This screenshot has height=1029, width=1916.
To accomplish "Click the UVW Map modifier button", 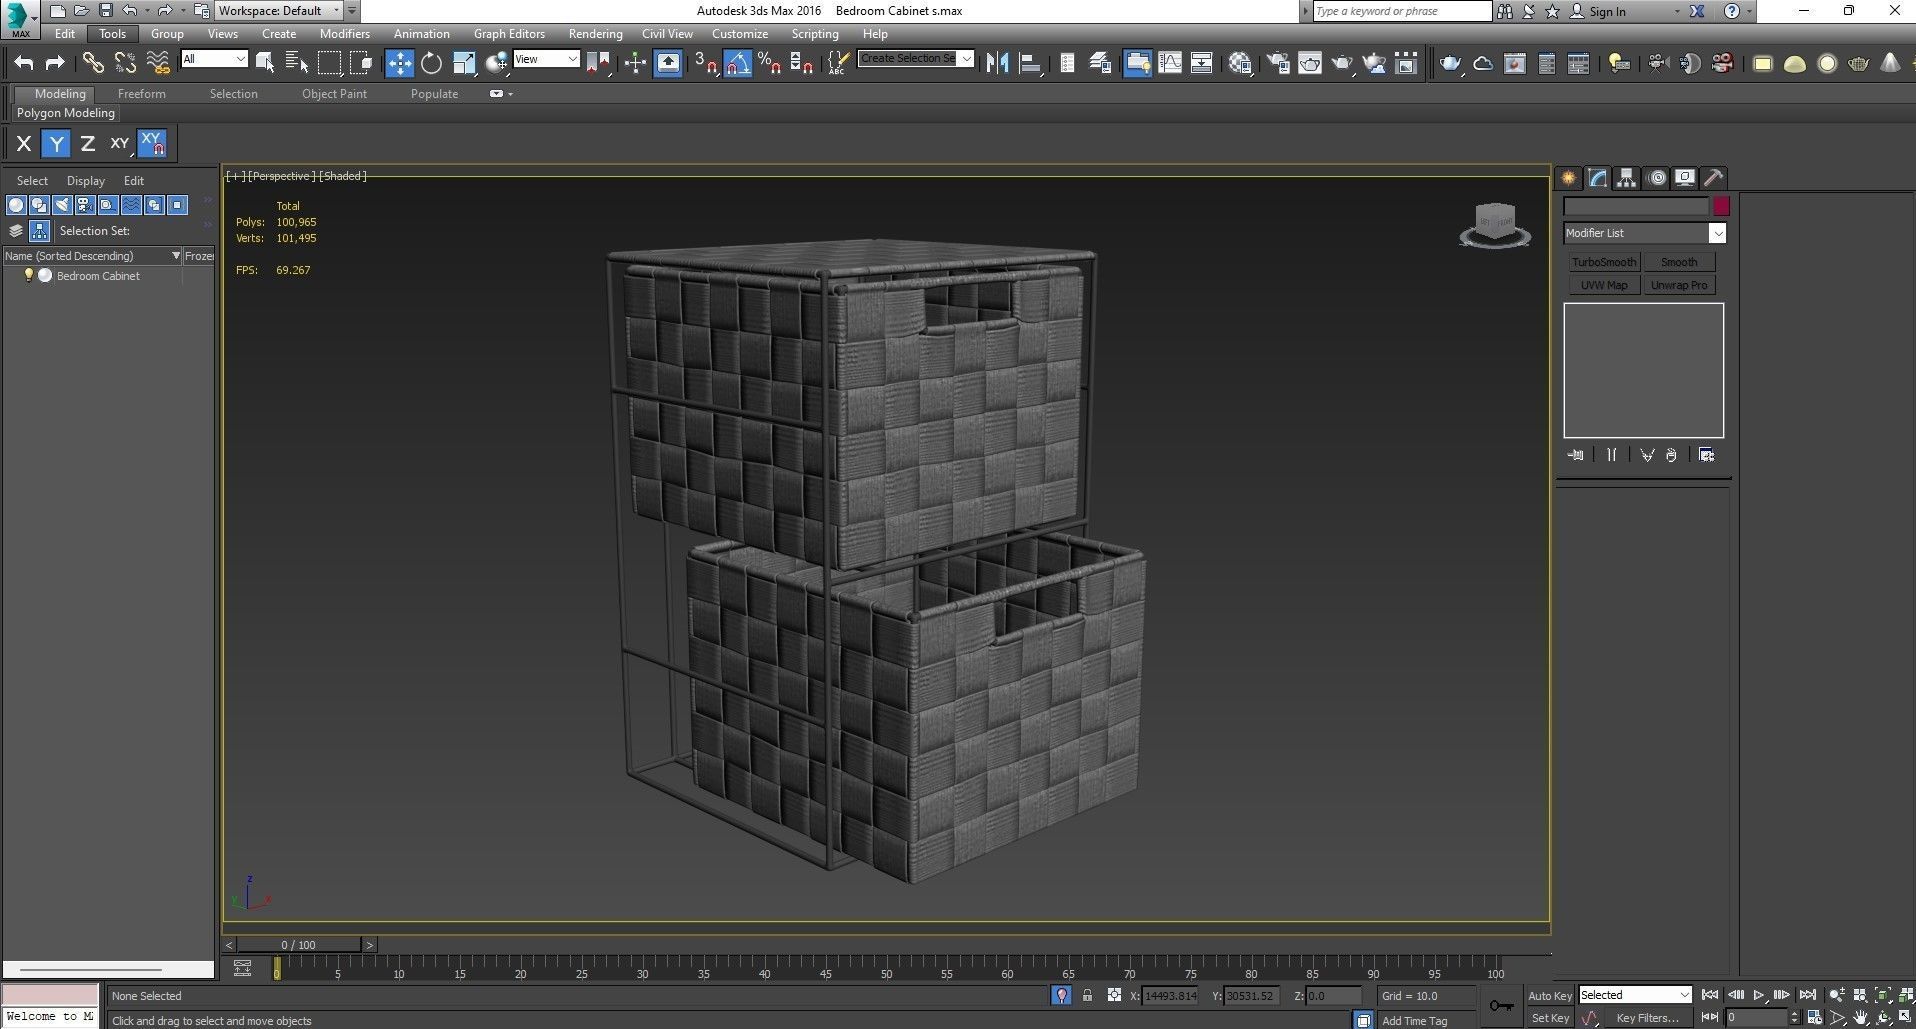I will (1604, 285).
